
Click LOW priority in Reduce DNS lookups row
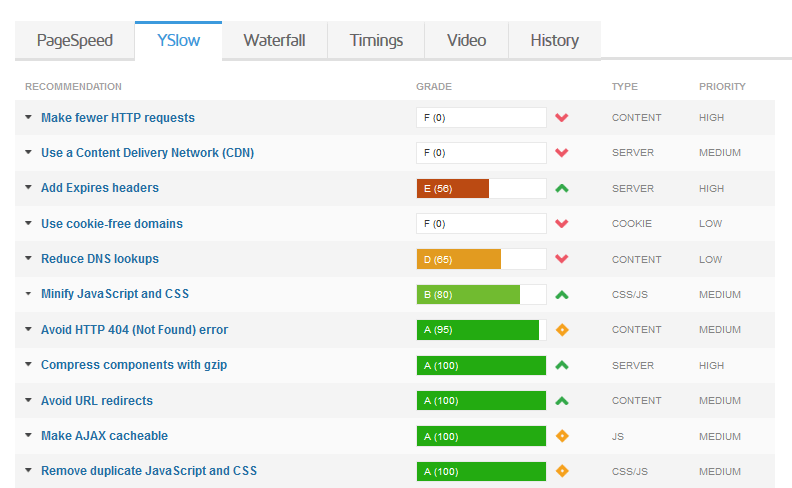711,259
